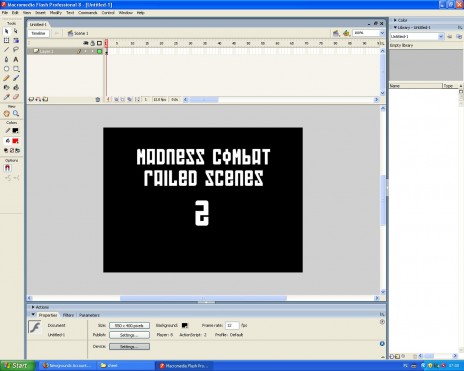Select the Paint Bucket tool

16,87
